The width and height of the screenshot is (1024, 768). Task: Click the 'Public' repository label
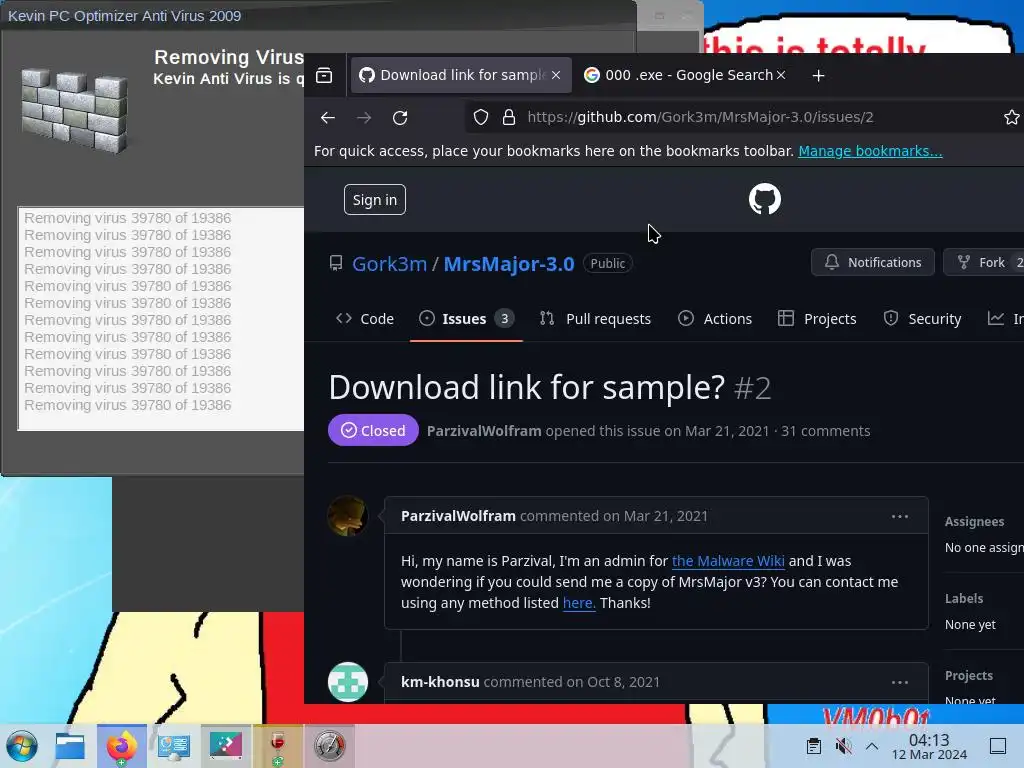pyautogui.click(x=607, y=263)
